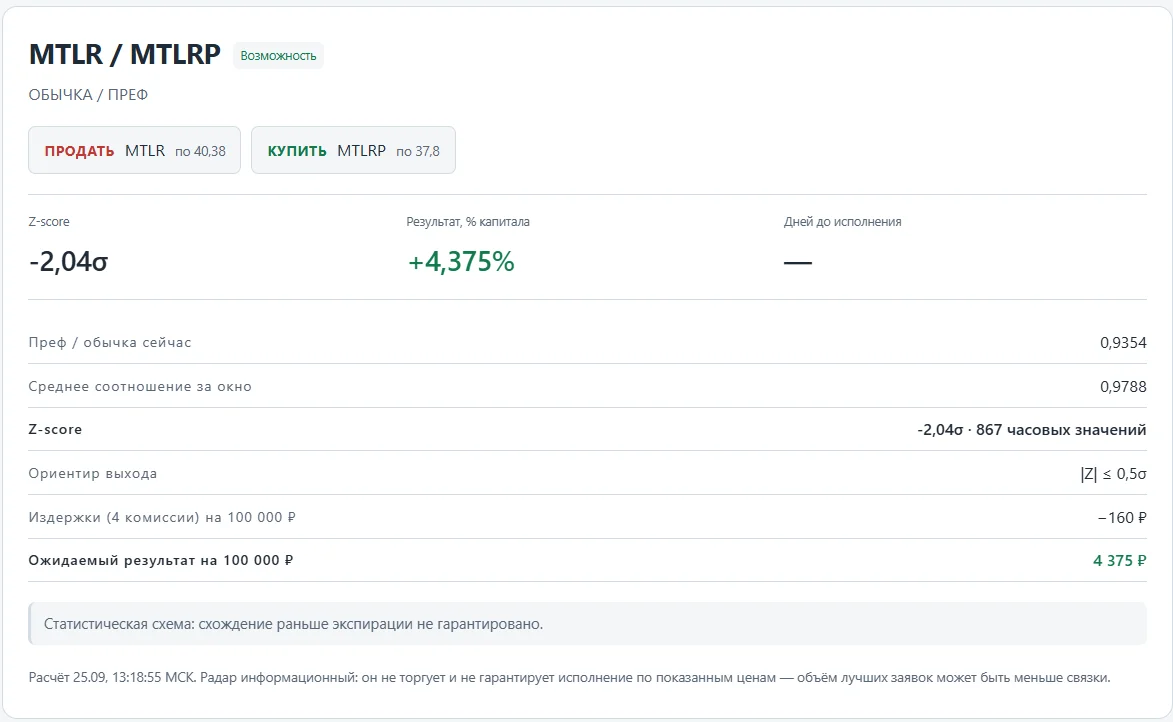The height and width of the screenshot is (722, 1173).
Task: Click the Расчёт 25.09 footer disclaimer
Action: (569, 678)
